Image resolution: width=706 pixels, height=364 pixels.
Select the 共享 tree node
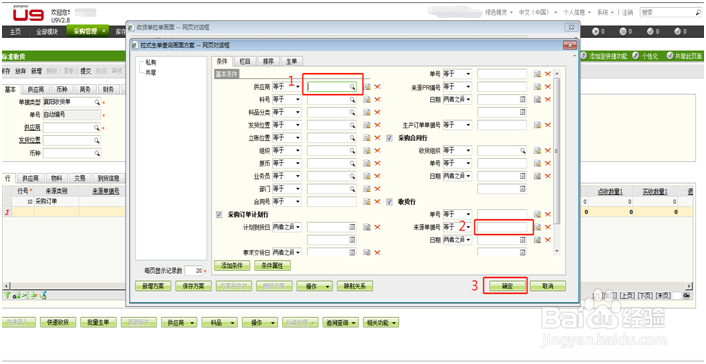click(x=150, y=72)
